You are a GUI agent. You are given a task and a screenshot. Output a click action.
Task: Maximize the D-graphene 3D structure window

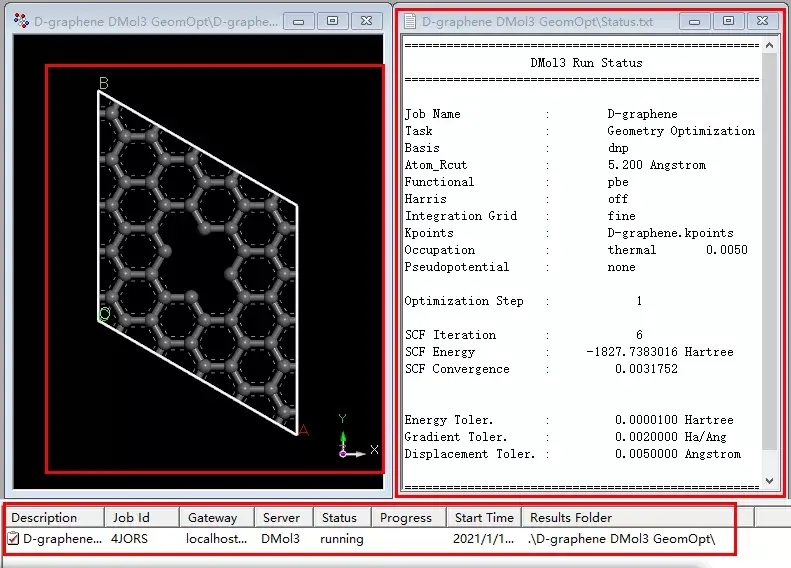tap(333, 20)
